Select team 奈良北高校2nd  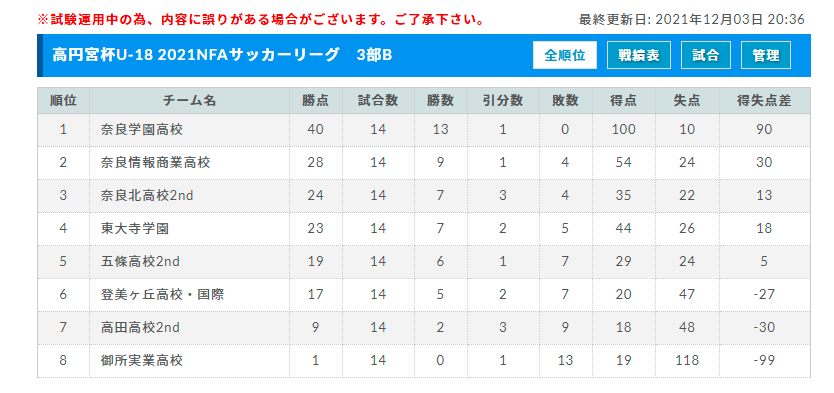click(147, 196)
